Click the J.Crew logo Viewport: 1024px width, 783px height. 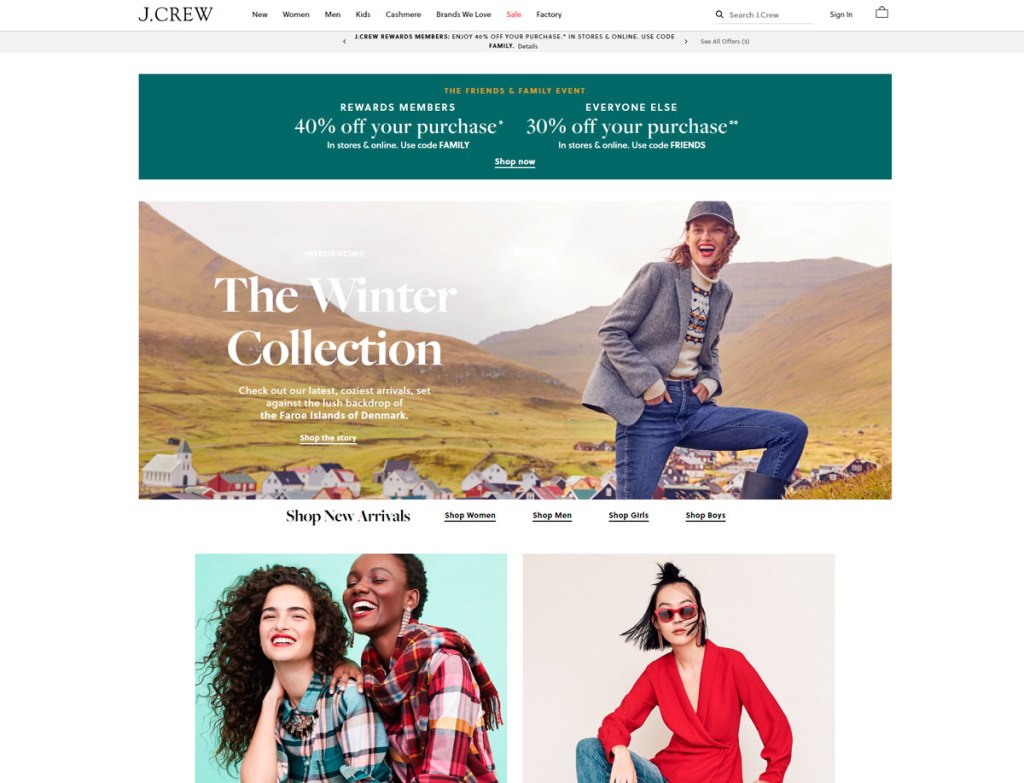(x=175, y=14)
